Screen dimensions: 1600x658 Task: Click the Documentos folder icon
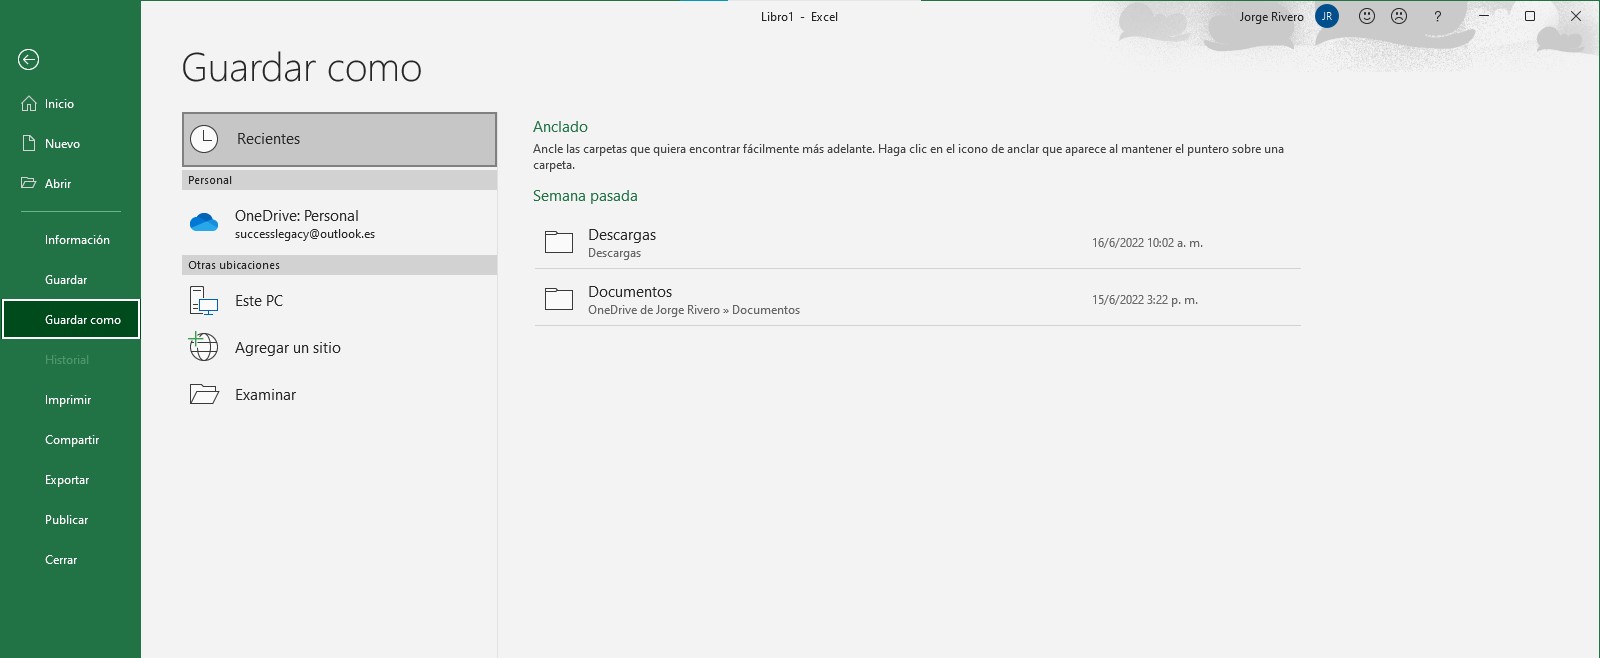[559, 299]
